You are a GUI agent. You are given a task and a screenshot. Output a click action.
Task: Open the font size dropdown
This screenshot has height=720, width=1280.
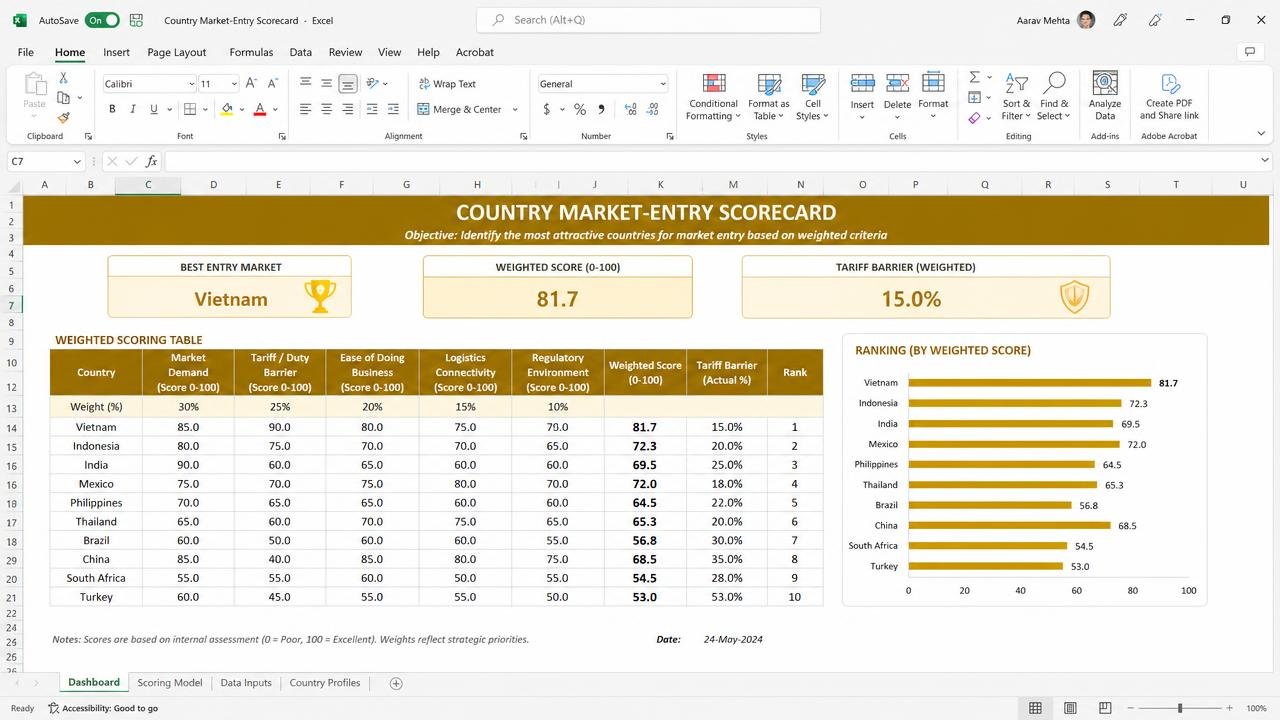[x=234, y=84]
